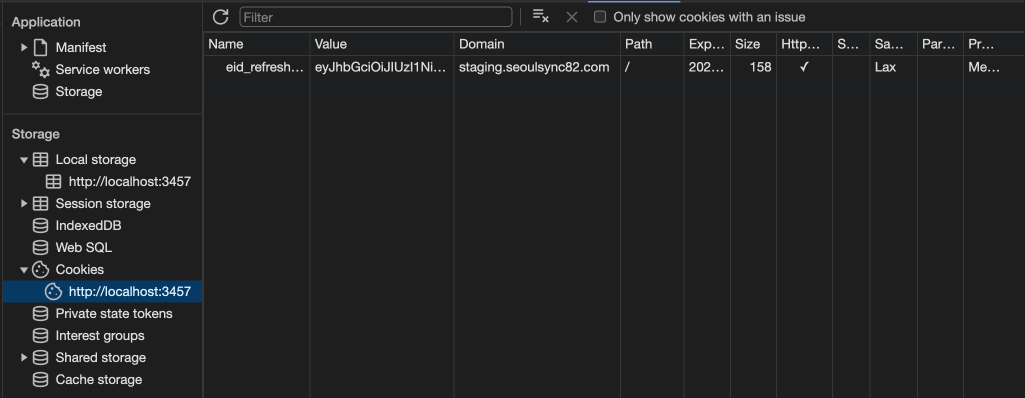The width and height of the screenshot is (1025, 398).
Task: Click the Cookies cookie icon
Action: point(41,269)
